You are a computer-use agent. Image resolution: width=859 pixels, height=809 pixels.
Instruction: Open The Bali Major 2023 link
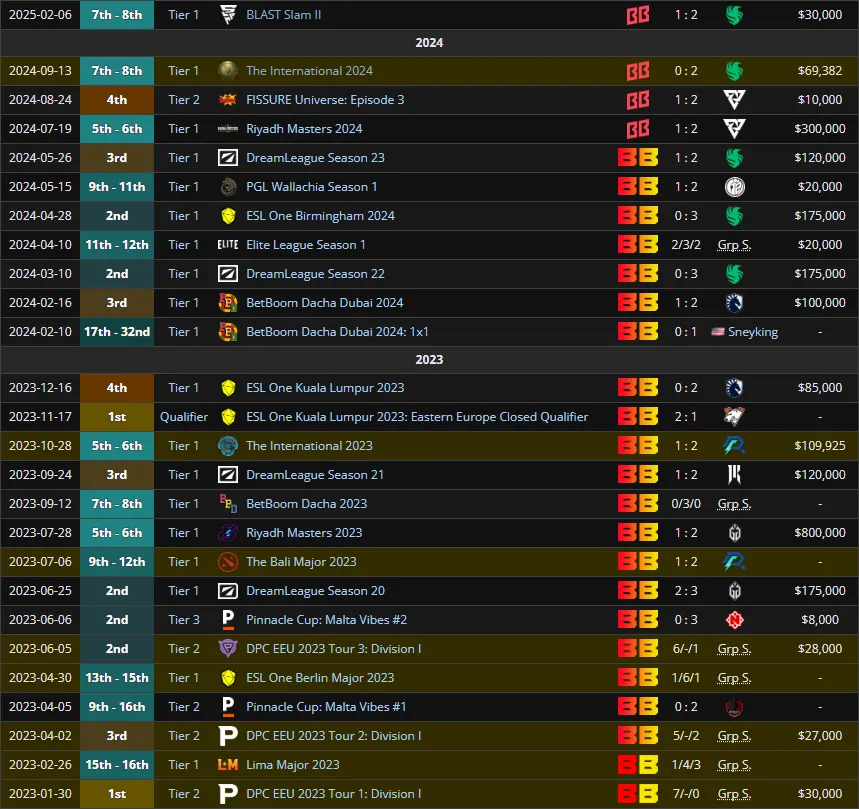(x=301, y=562)
